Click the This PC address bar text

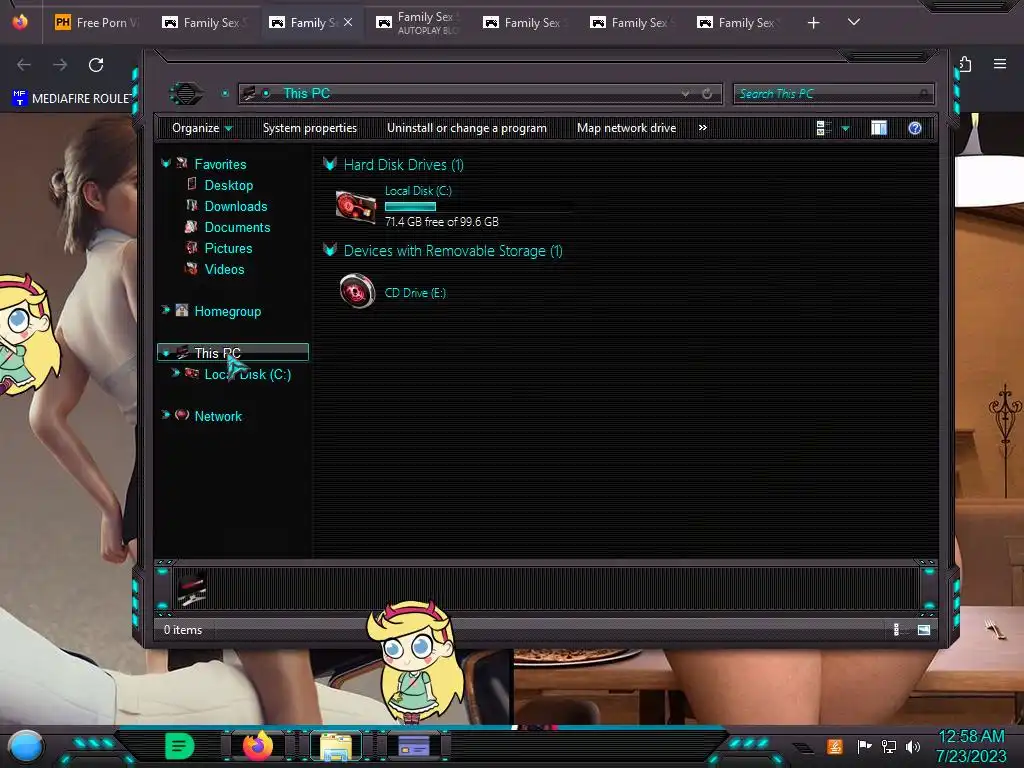(x=306, y=93)
